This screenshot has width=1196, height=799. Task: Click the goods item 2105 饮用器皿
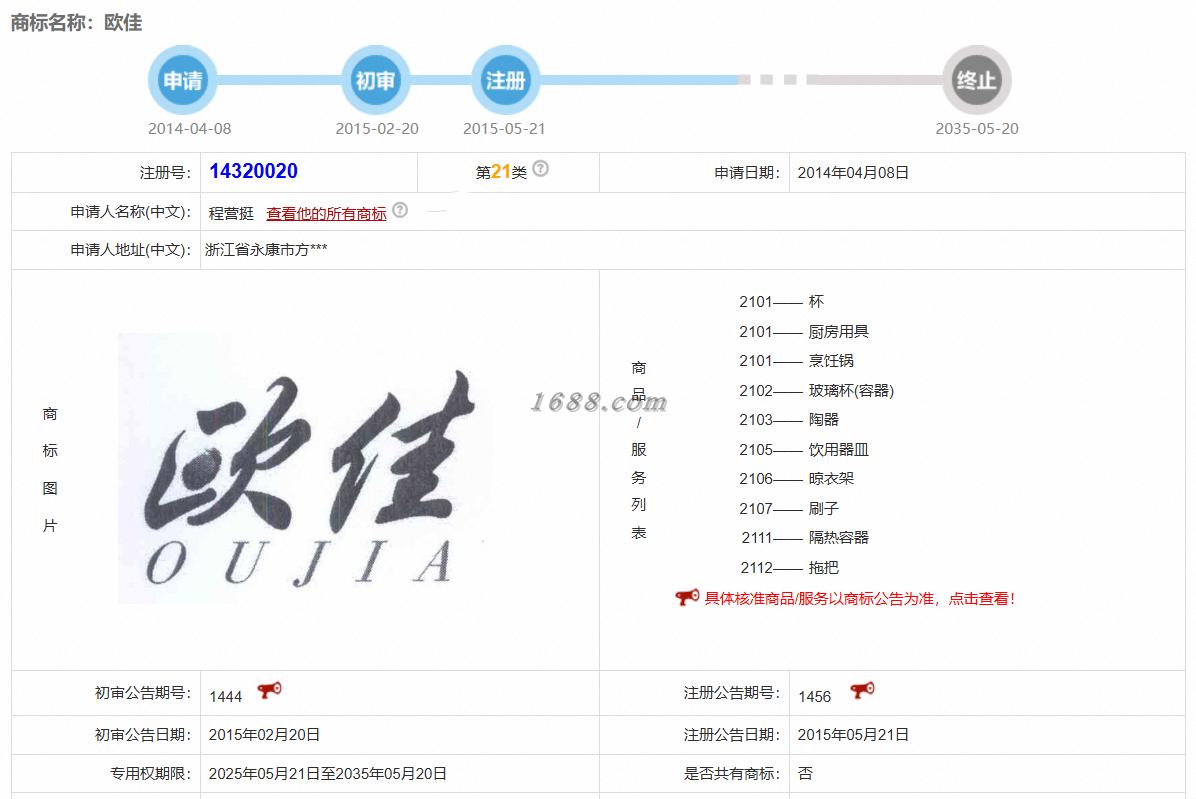[804, 450]
